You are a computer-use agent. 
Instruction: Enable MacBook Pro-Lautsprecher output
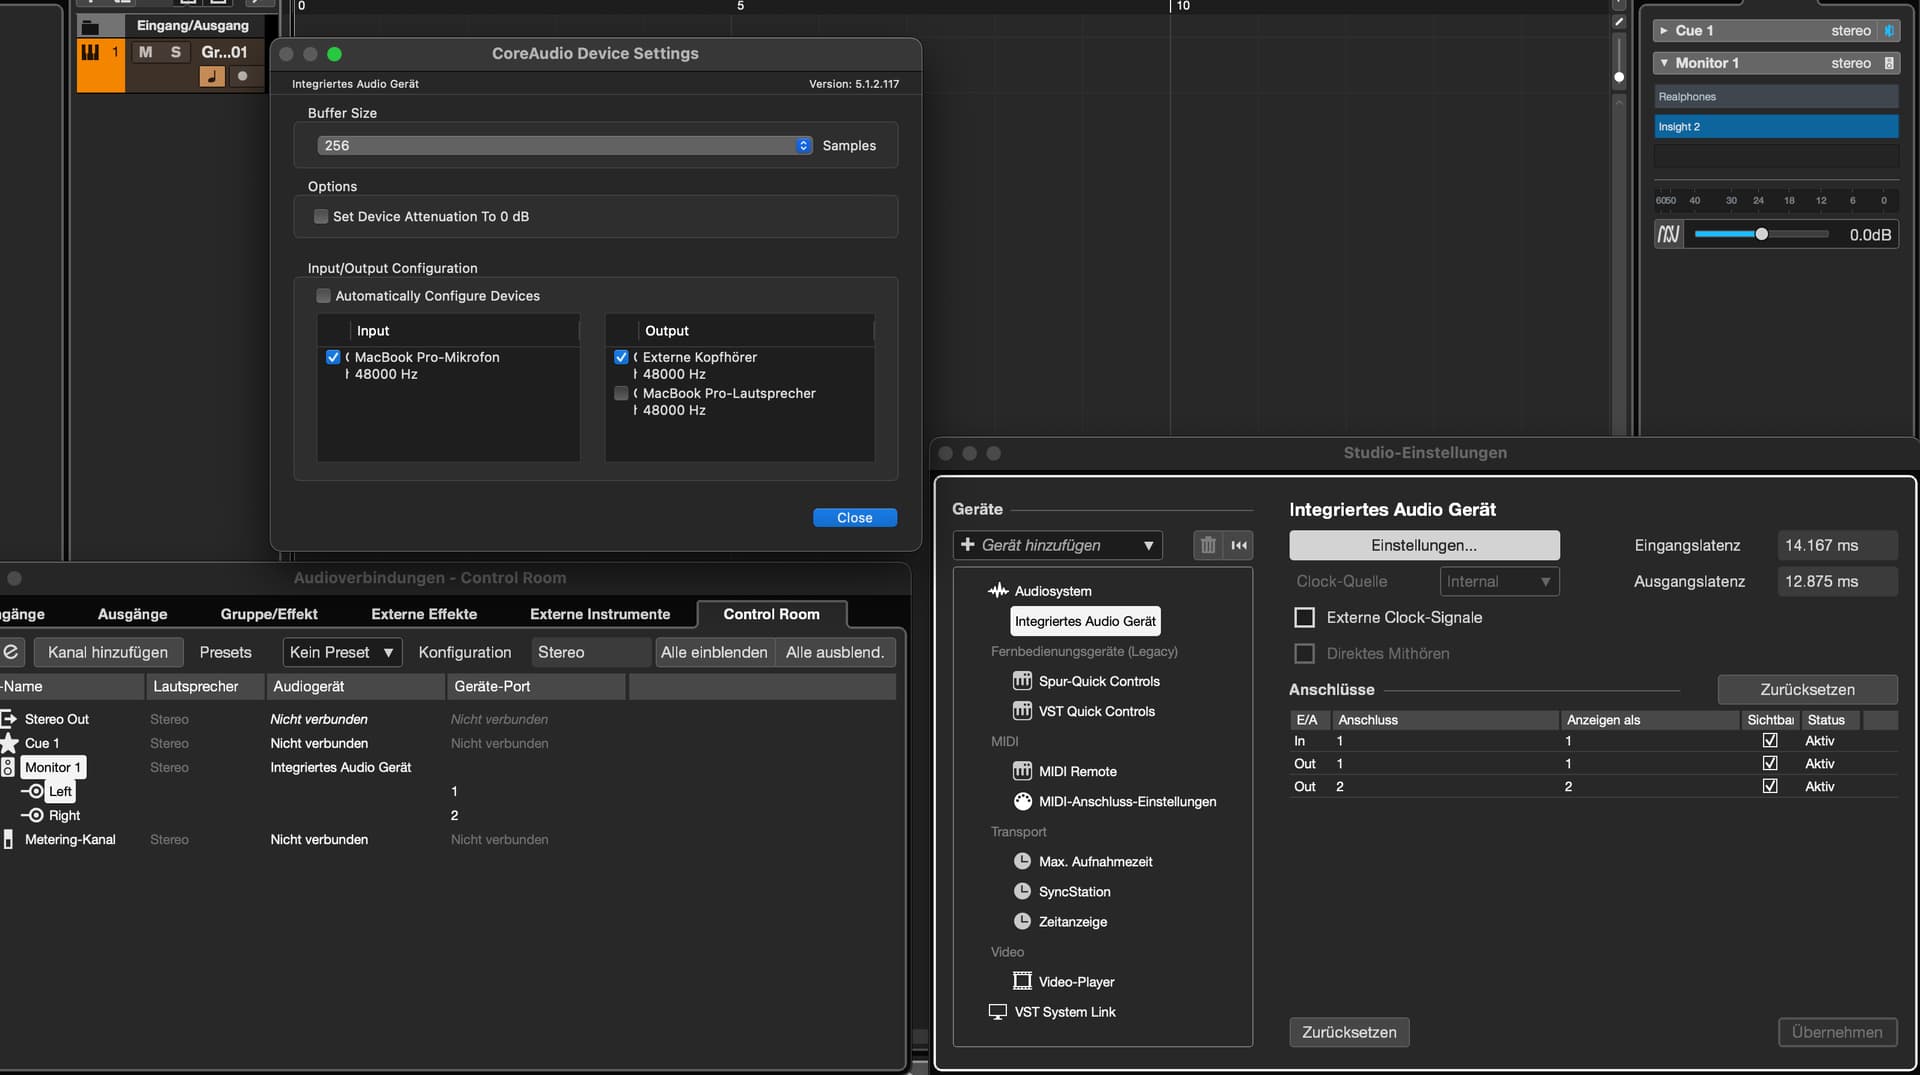(x=621, y=393)
